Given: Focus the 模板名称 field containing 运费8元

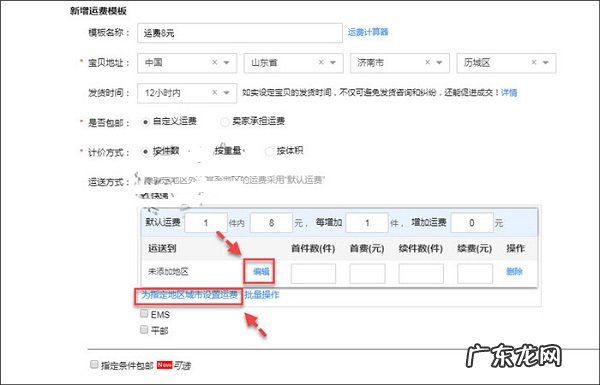Looking at the screenshot, I should point(240,33).
